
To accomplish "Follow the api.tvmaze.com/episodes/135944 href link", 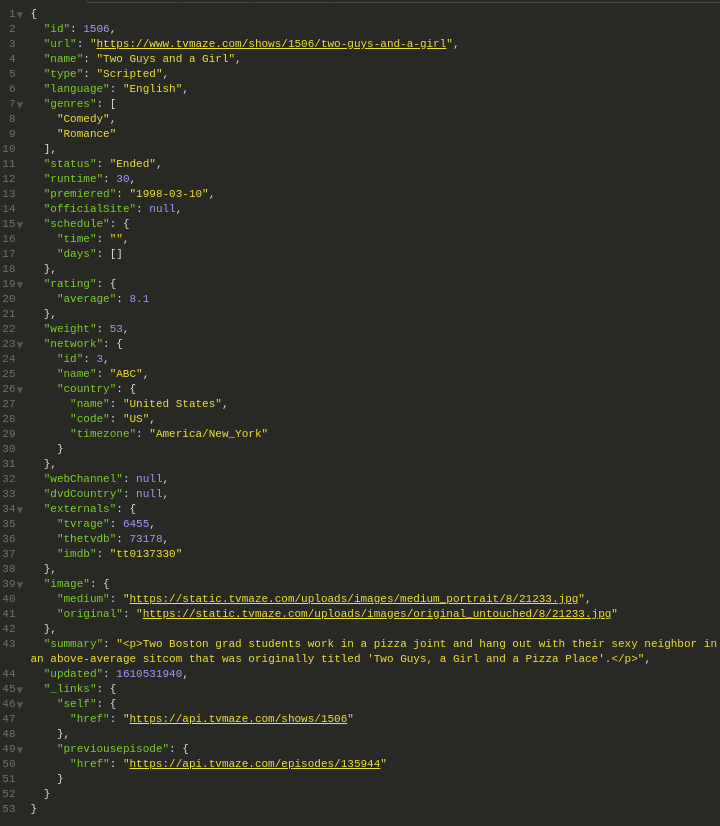I will click(x=254, y=764).
